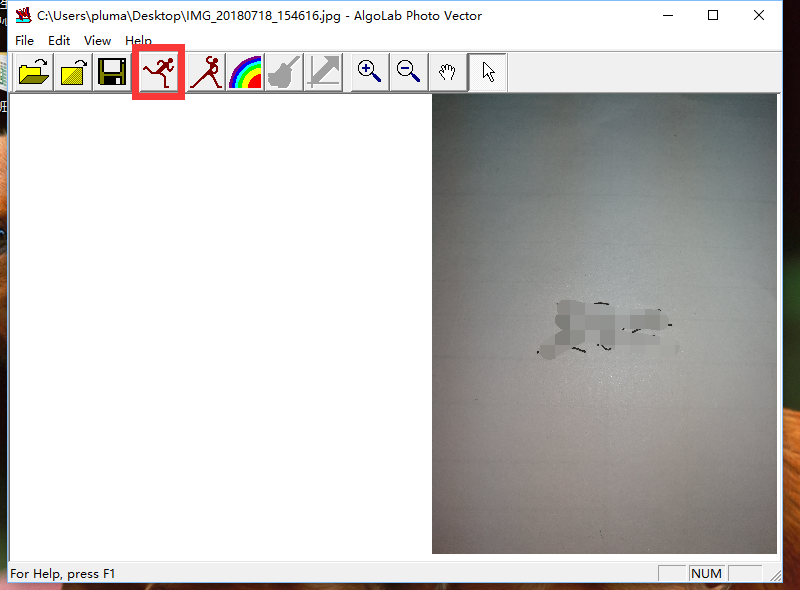
Task: Select the zoom out magnifier tool
Action: [409, 72]
